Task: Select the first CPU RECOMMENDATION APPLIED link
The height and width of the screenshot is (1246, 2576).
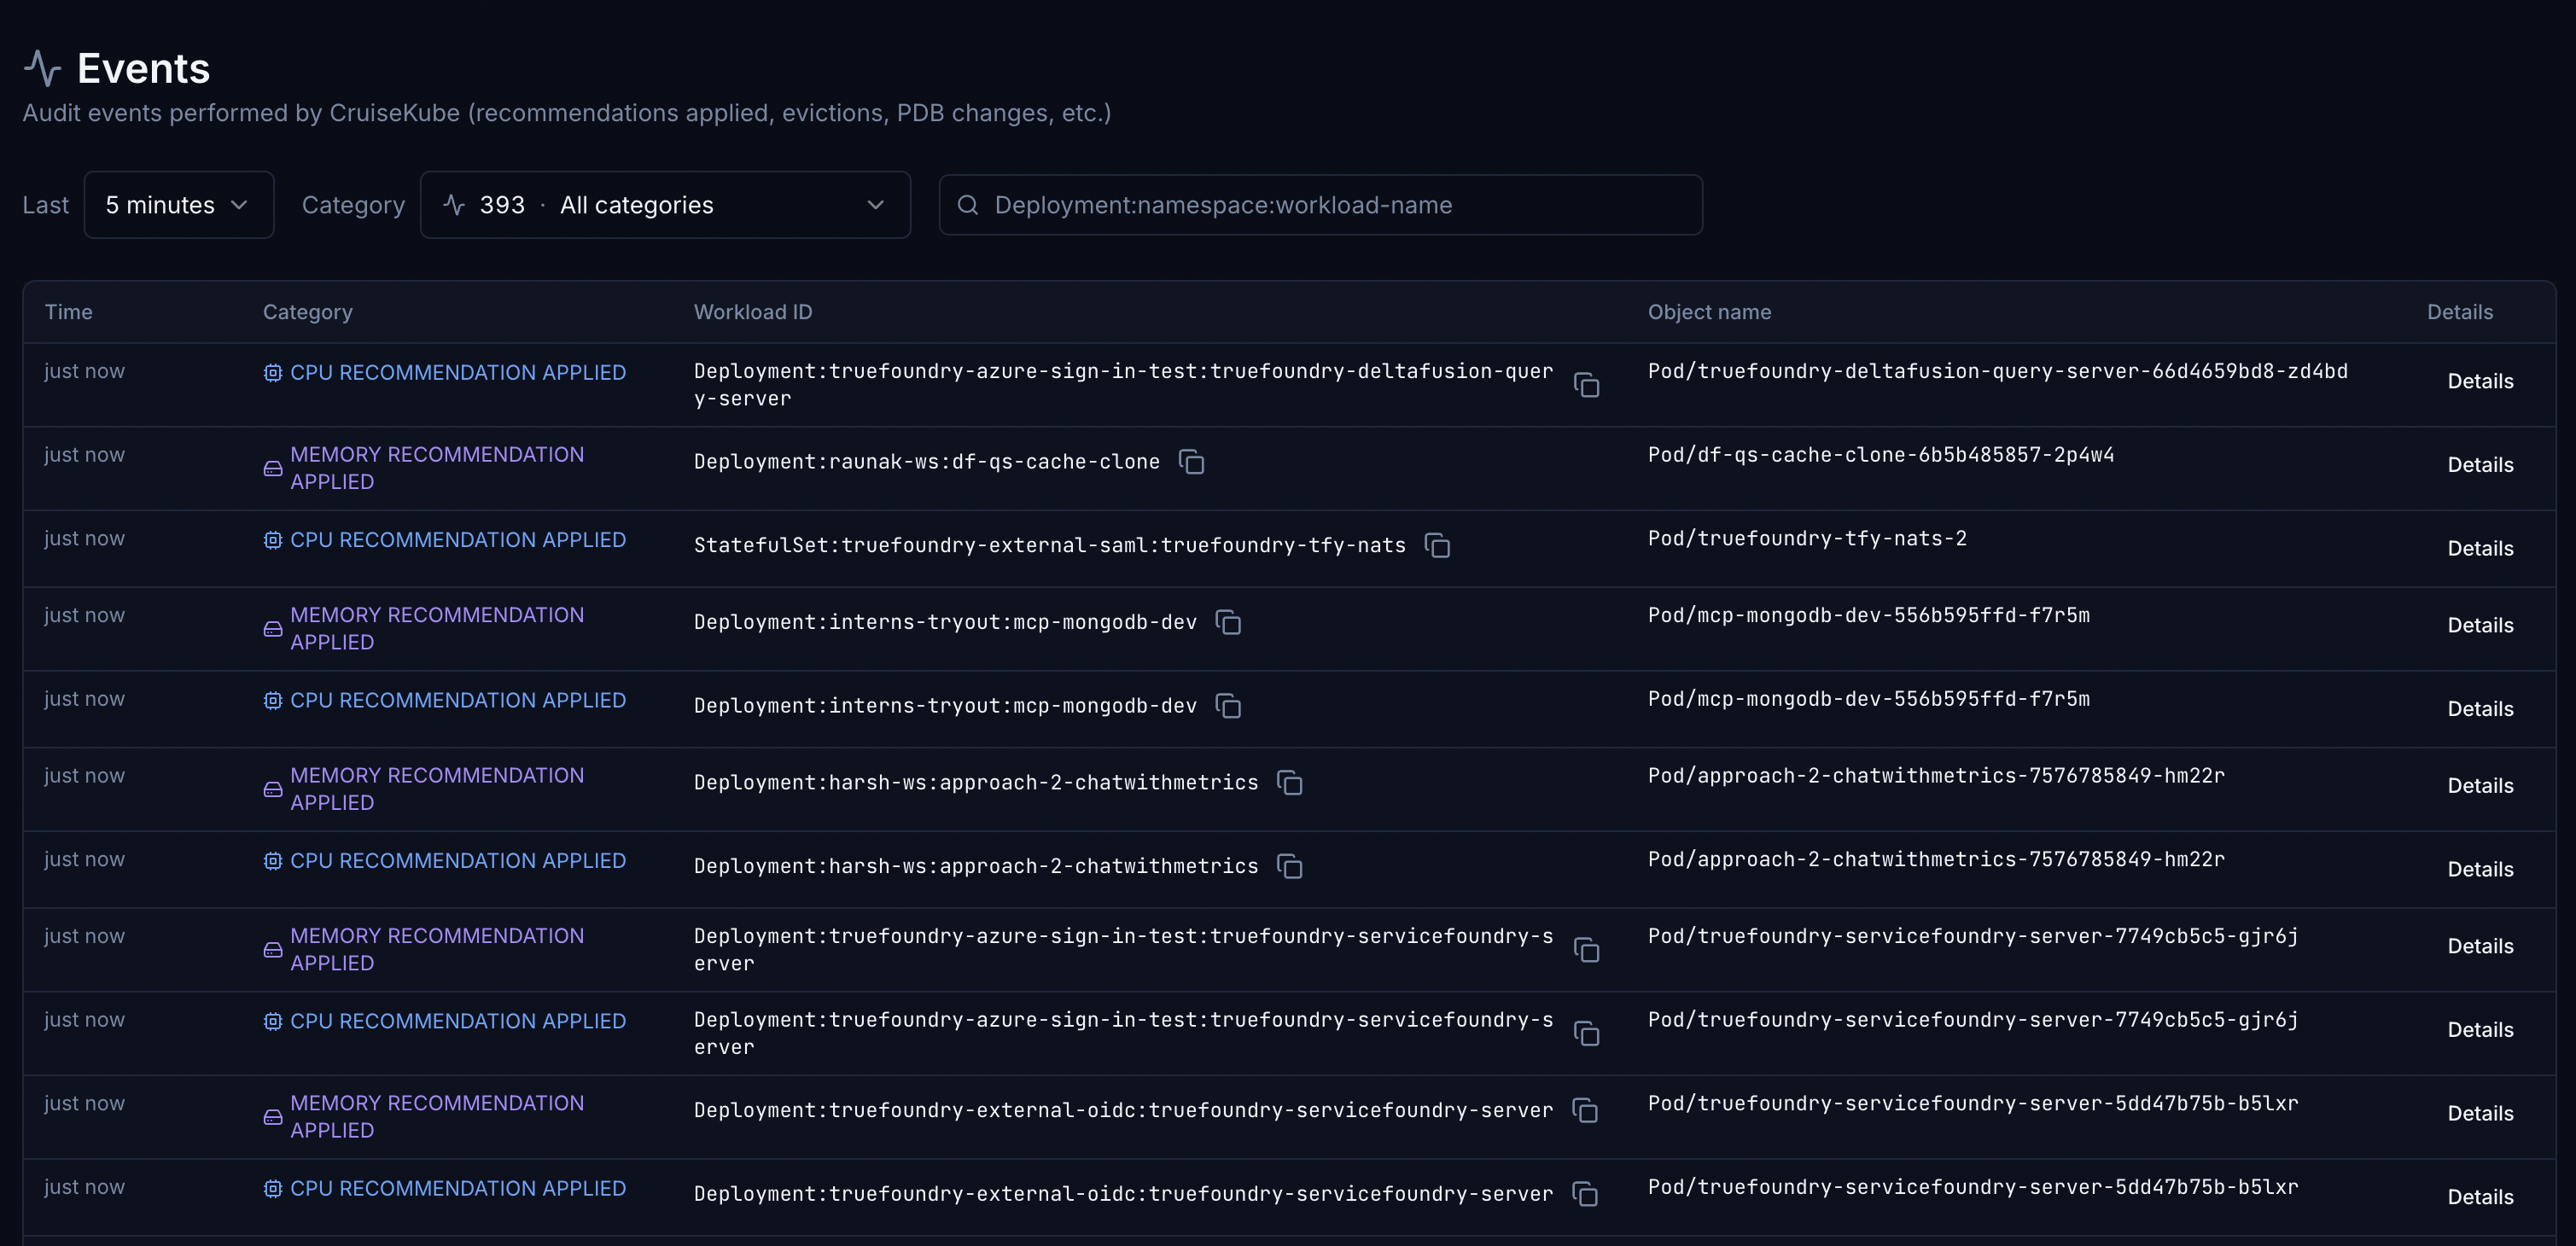Action: [457, 372]
